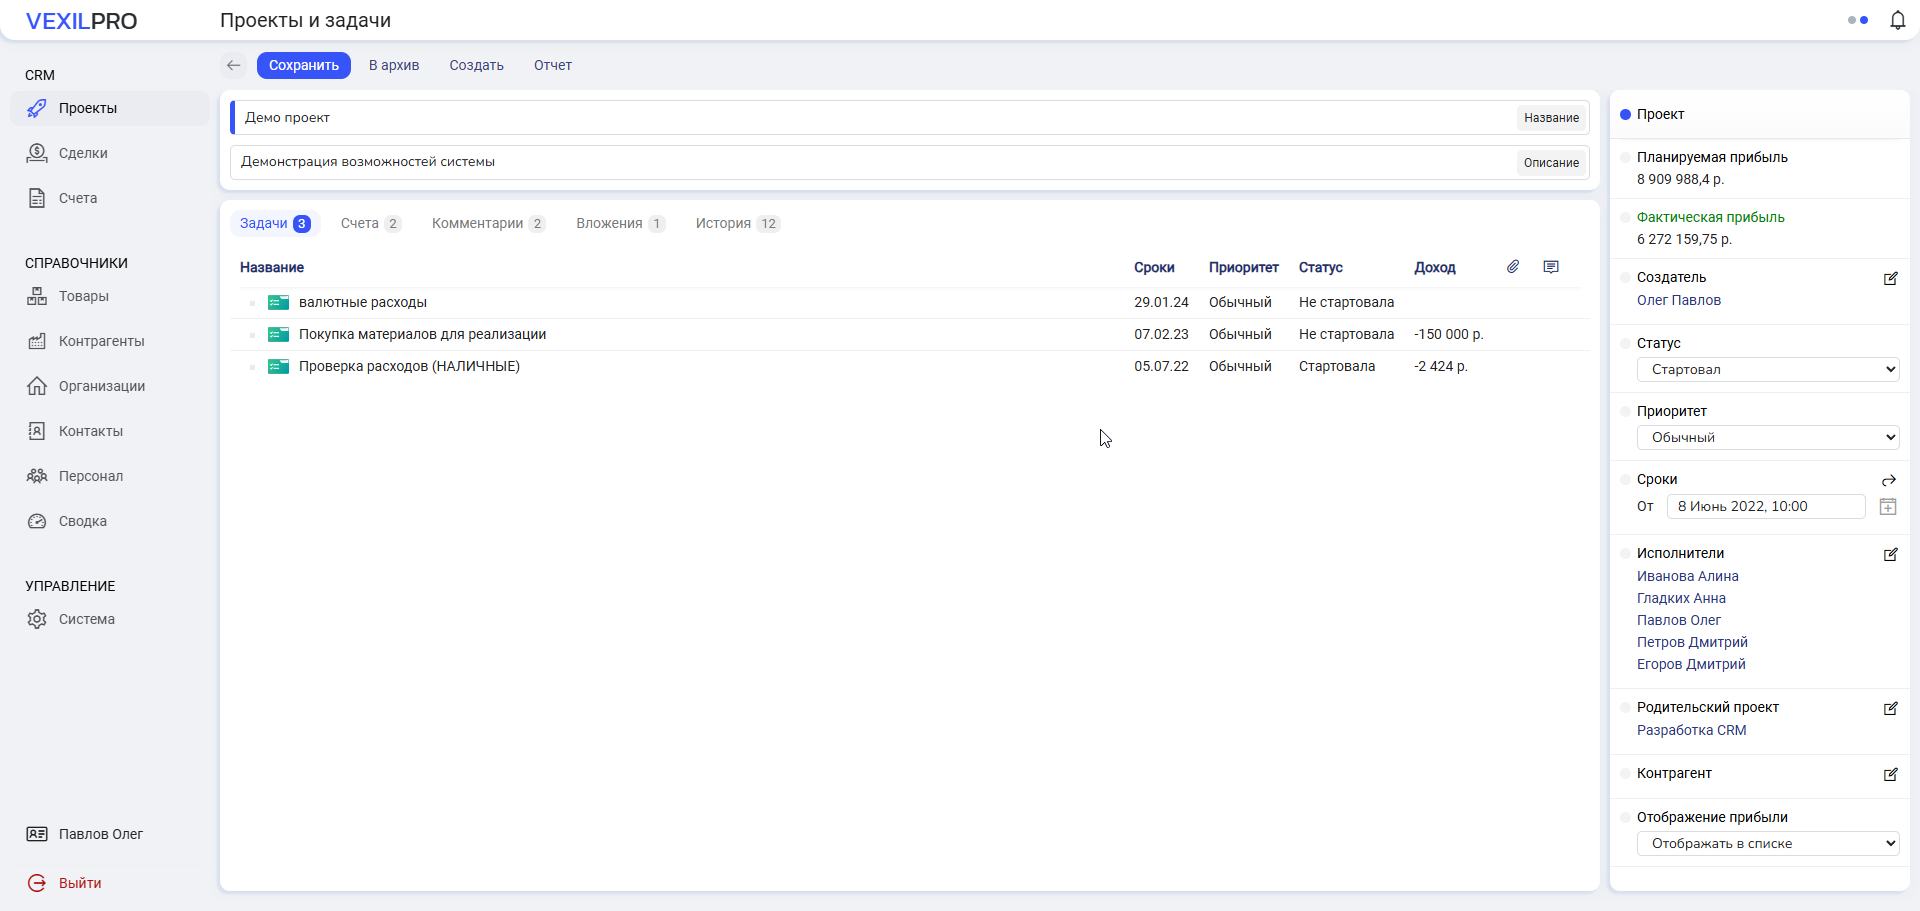The width and height of the screenshot is (1920, 911).
Task: Open the Приоритет dropdown showing Обычный
Action: [x=1767, y=438]
